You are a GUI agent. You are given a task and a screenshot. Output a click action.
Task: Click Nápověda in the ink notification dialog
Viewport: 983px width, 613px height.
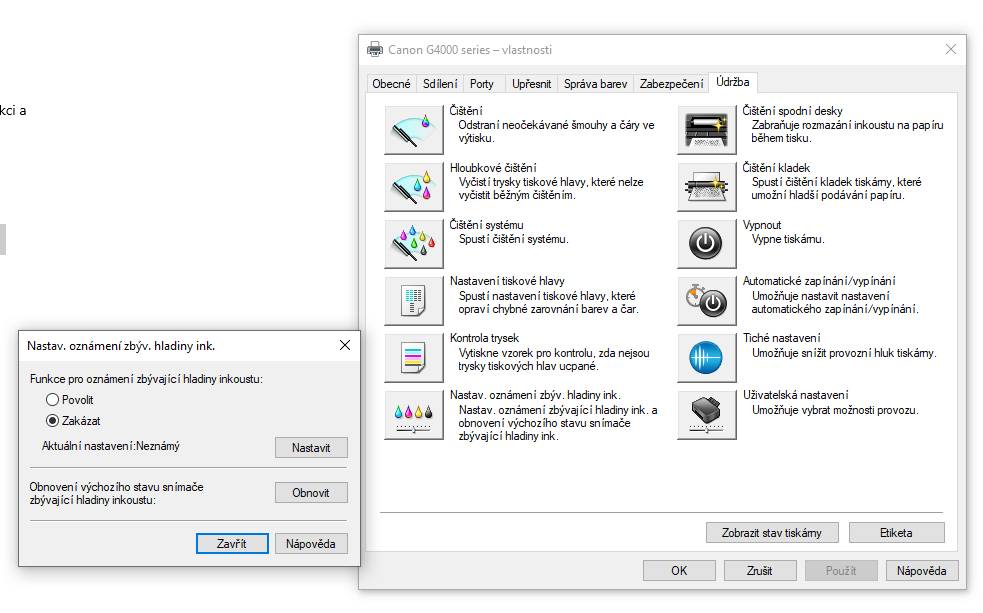pos(311,543)
